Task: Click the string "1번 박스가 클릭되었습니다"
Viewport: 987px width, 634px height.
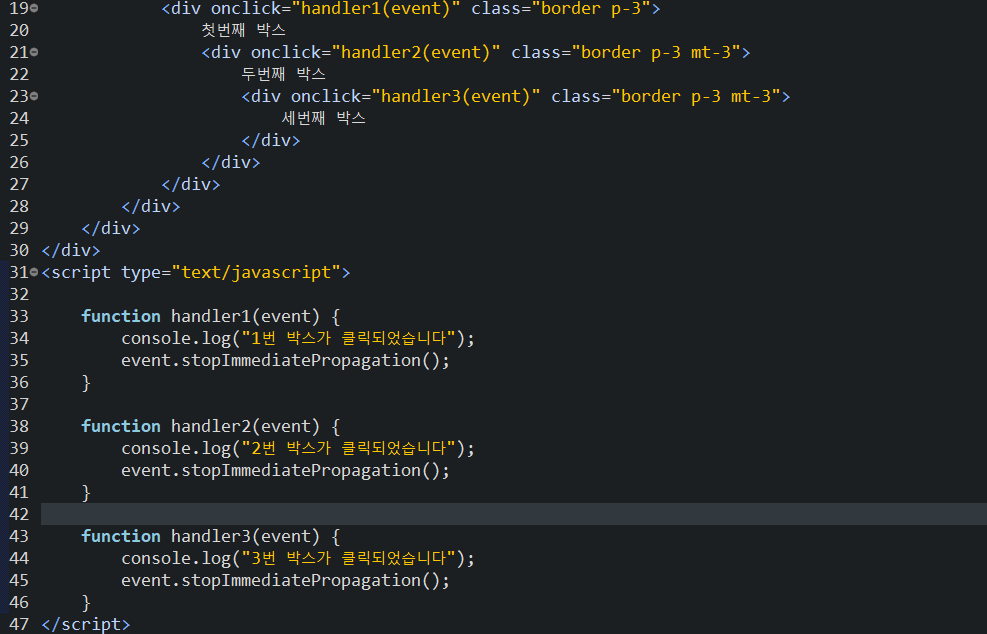Action: tap(349, 338)
